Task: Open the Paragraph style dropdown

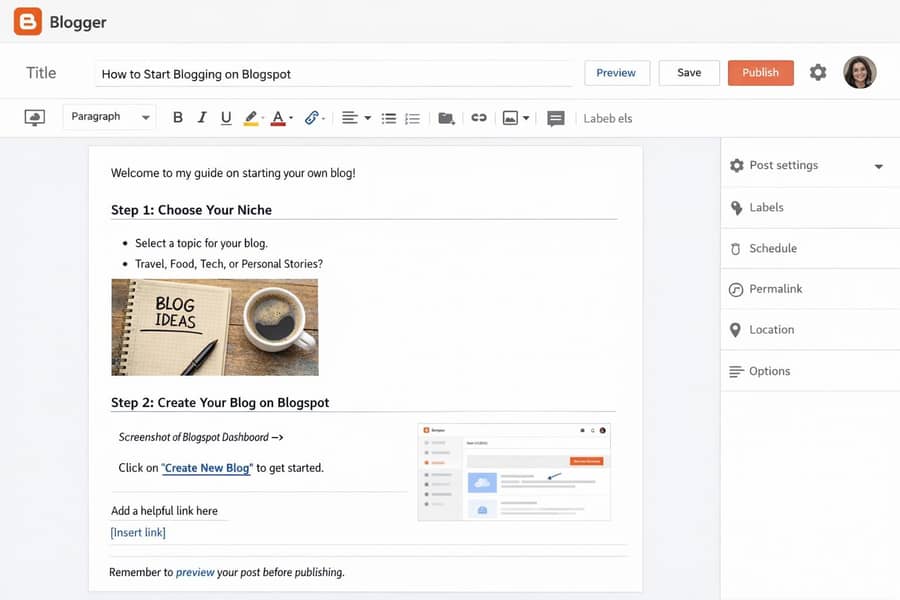Action: pos(109,117)
